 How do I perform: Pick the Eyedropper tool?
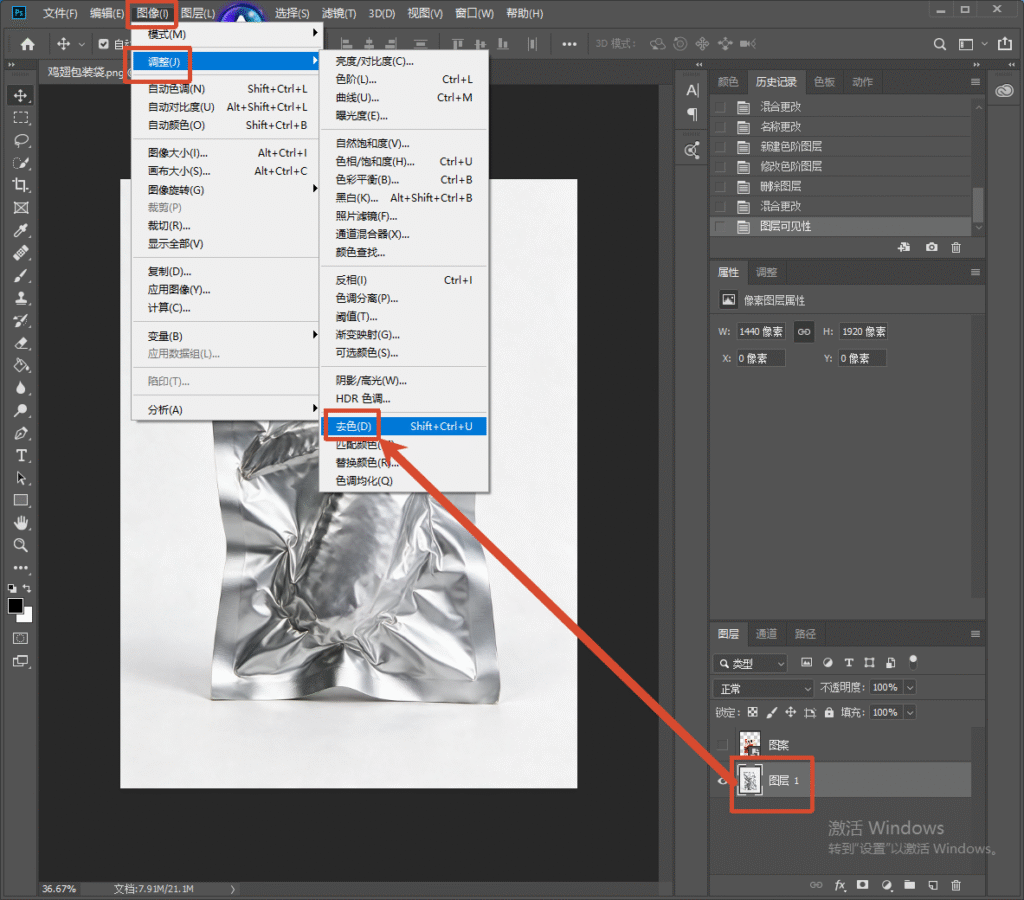(x=21, y=231)
